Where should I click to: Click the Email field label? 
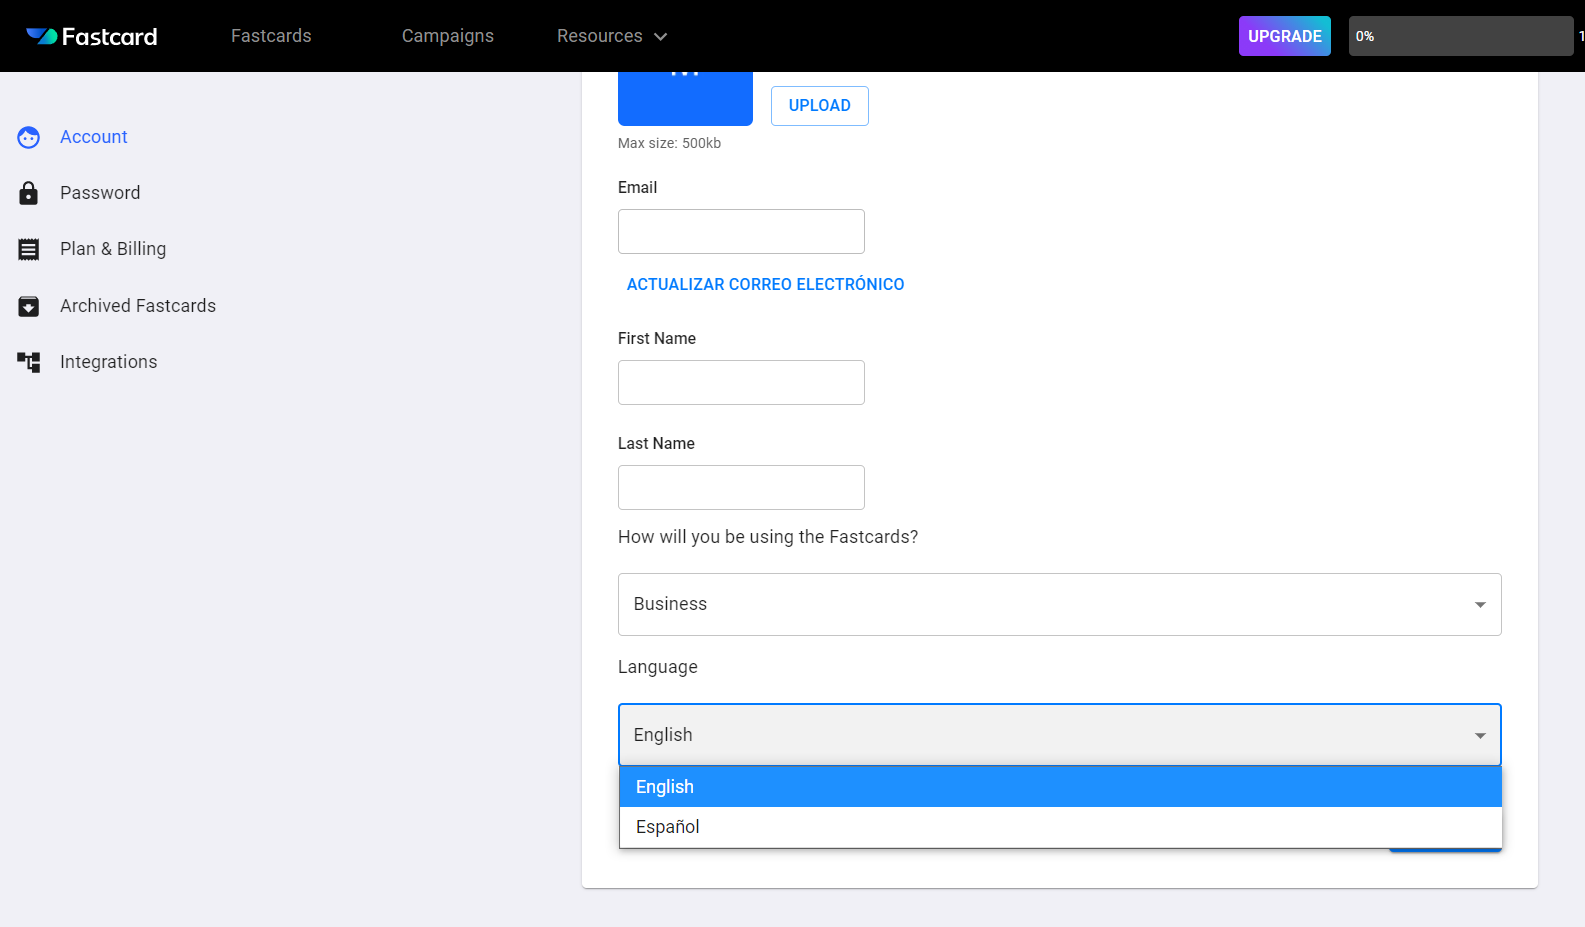tap(637, 187)
